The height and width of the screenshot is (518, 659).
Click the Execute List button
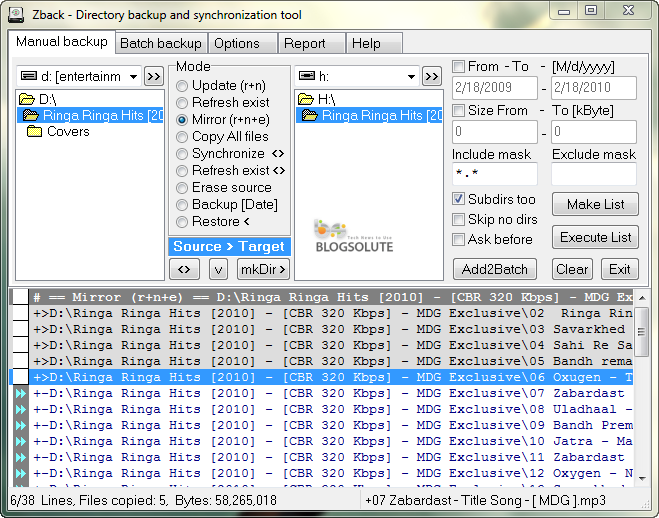tap(596, 237)
